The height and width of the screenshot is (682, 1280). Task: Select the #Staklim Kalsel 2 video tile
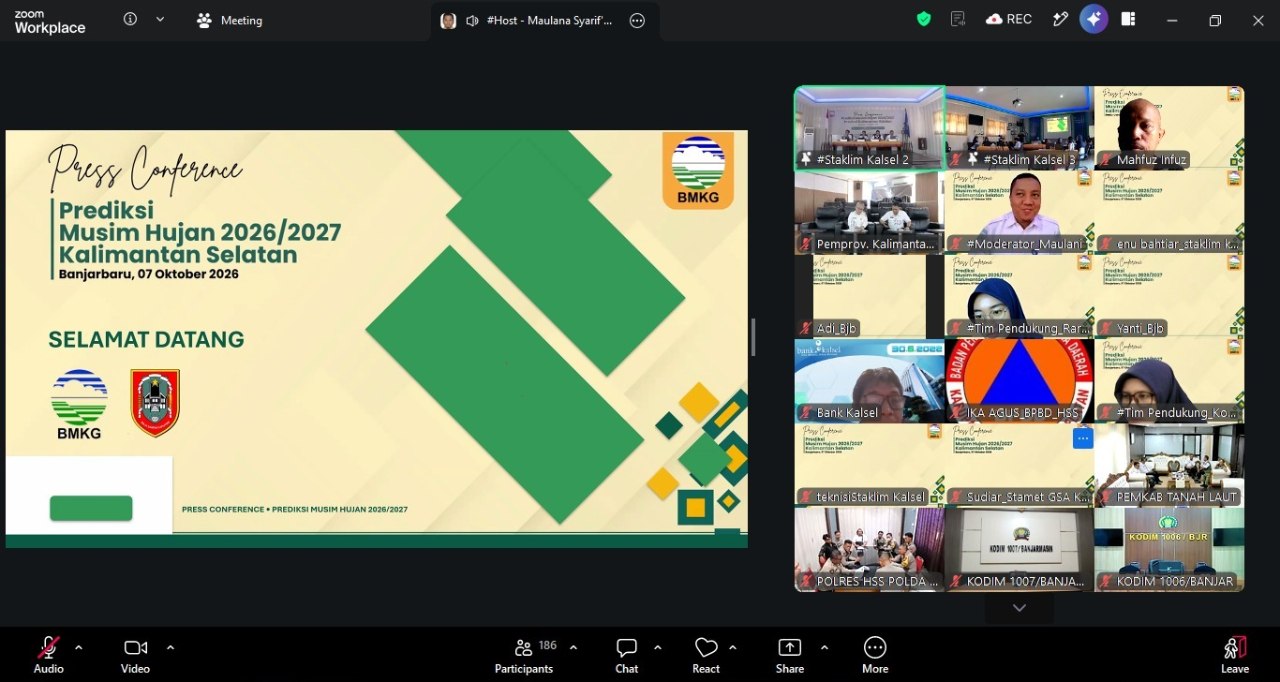point(869,127)
